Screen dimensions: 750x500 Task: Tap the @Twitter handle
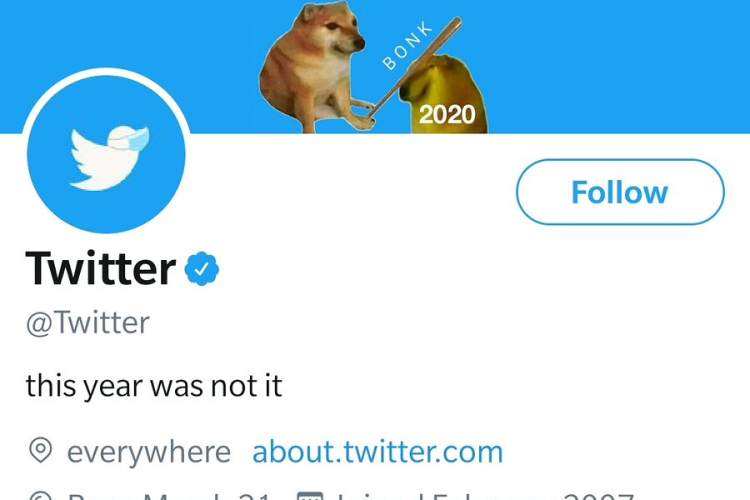coord(87,323)
